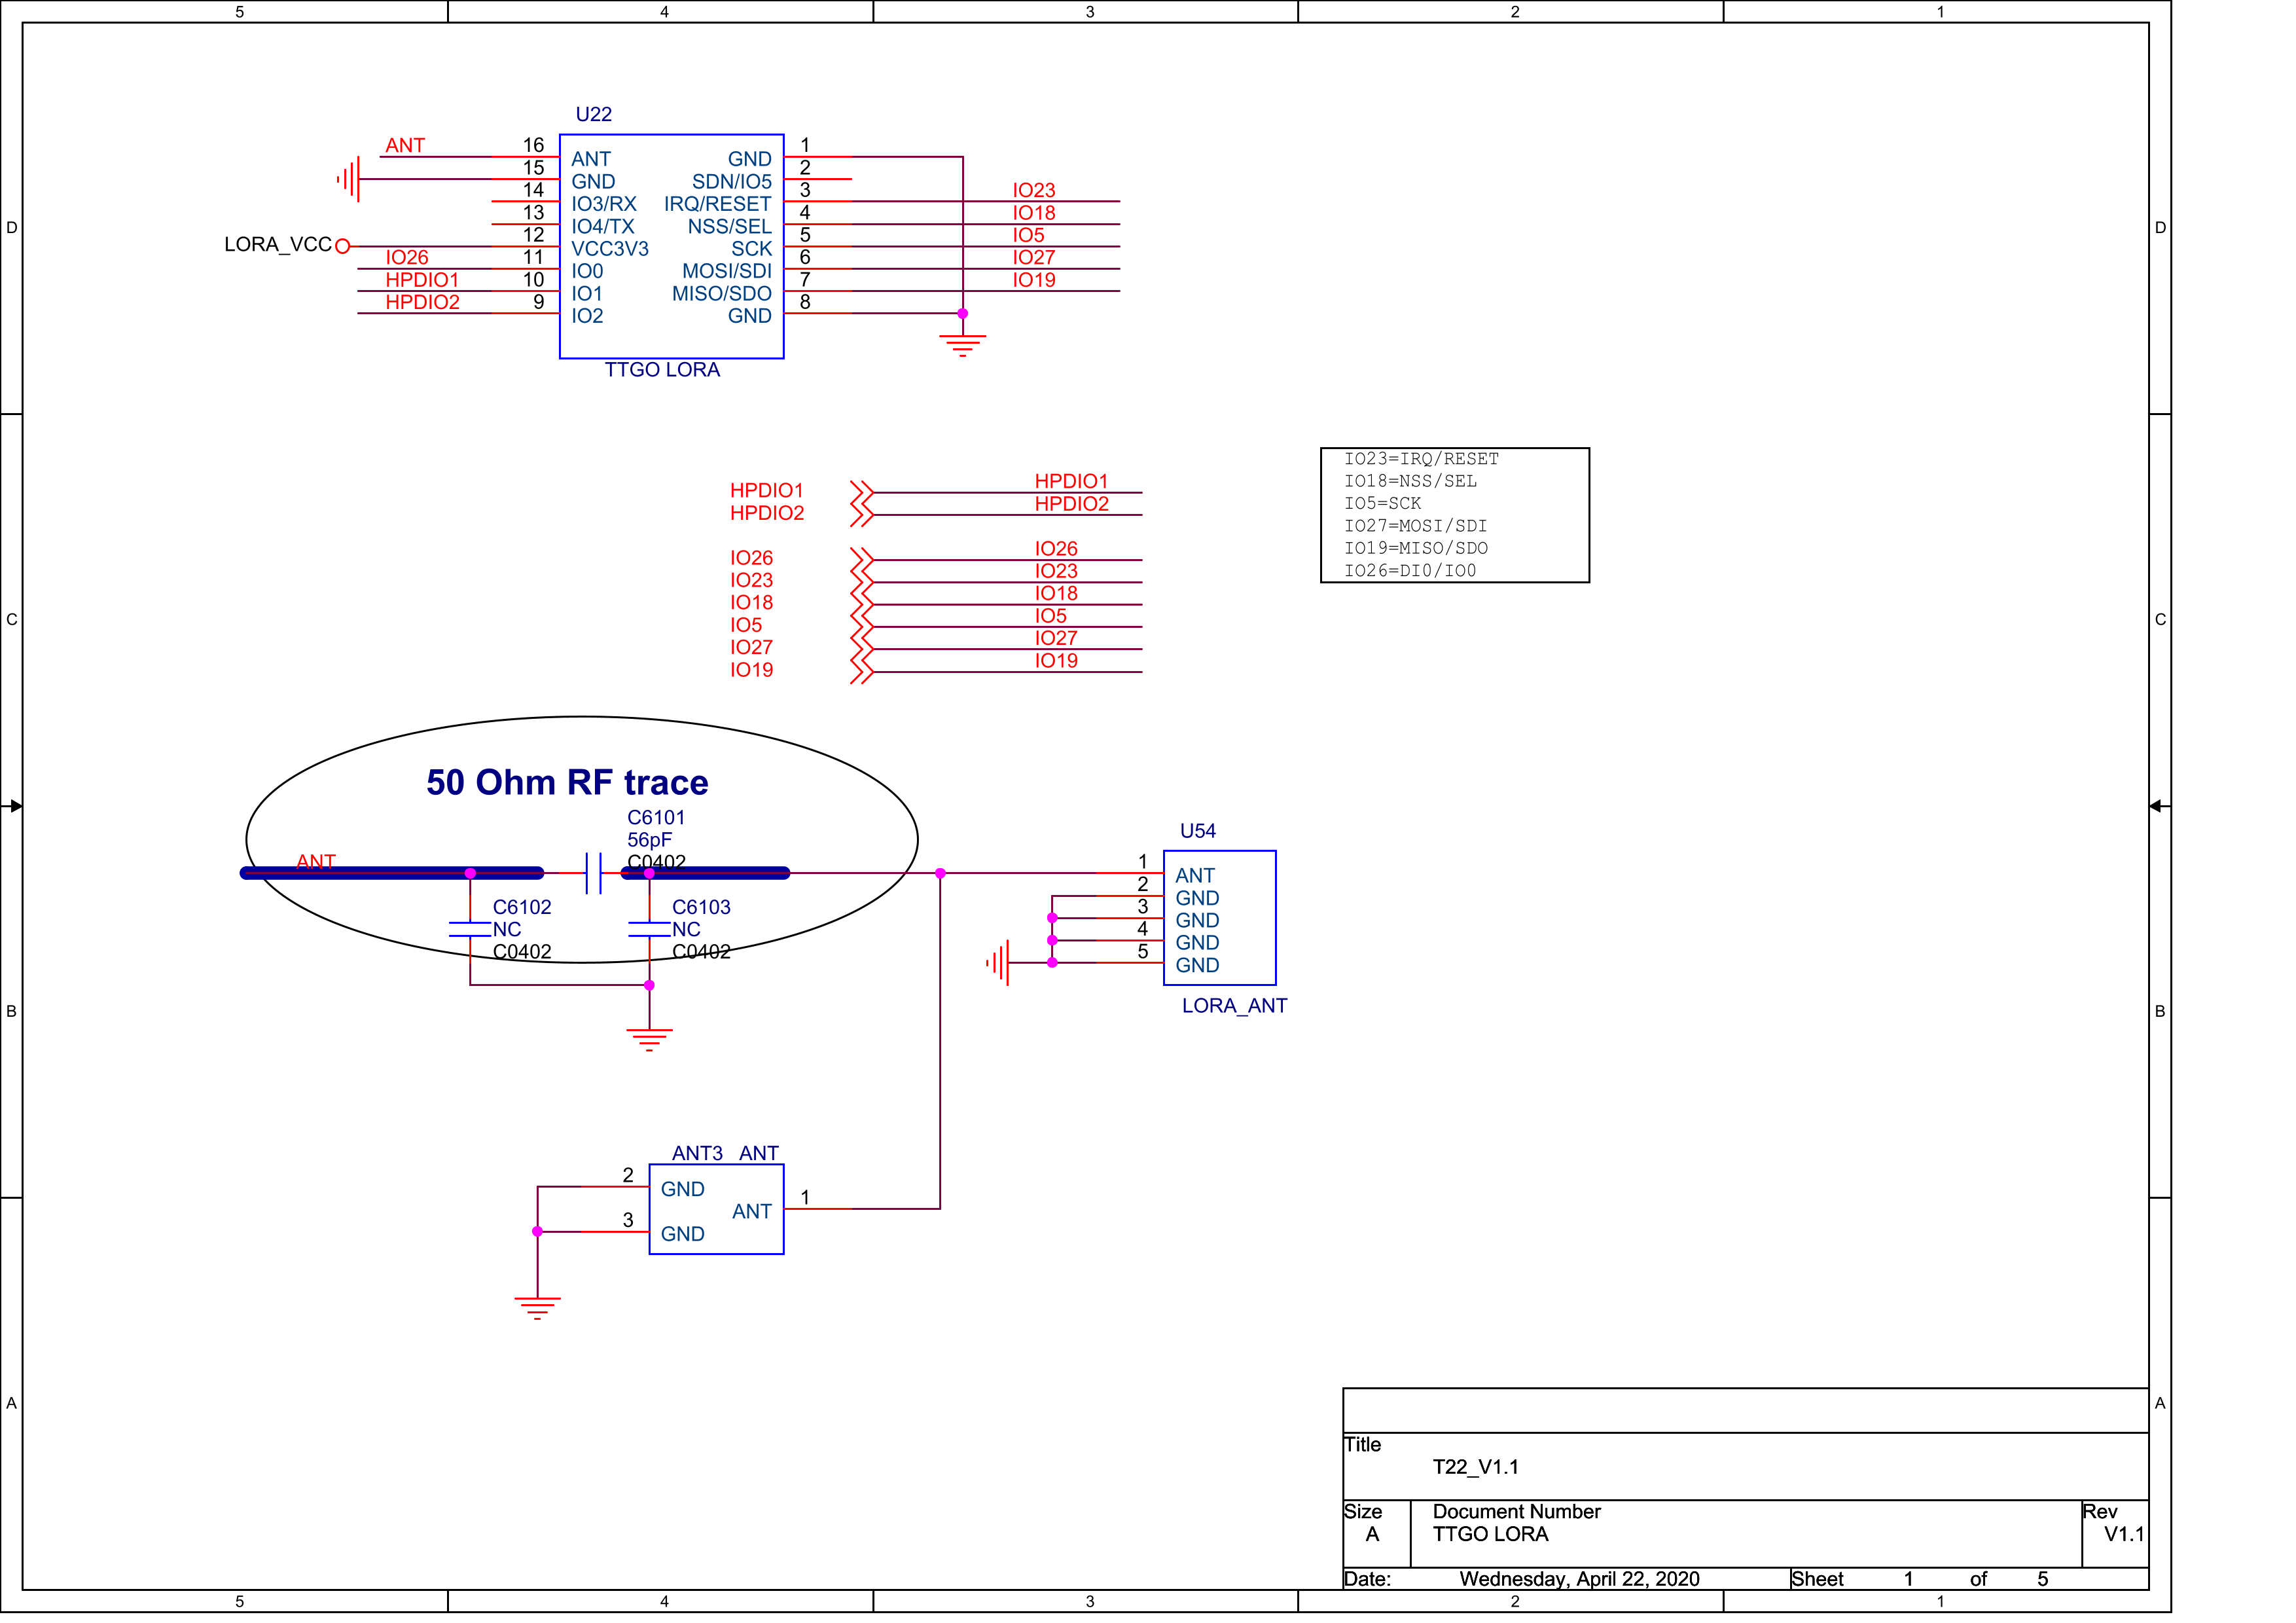Click note line IO26=DI0/IO0
The image size is (2296, 1623).
tap(1410, 571)
